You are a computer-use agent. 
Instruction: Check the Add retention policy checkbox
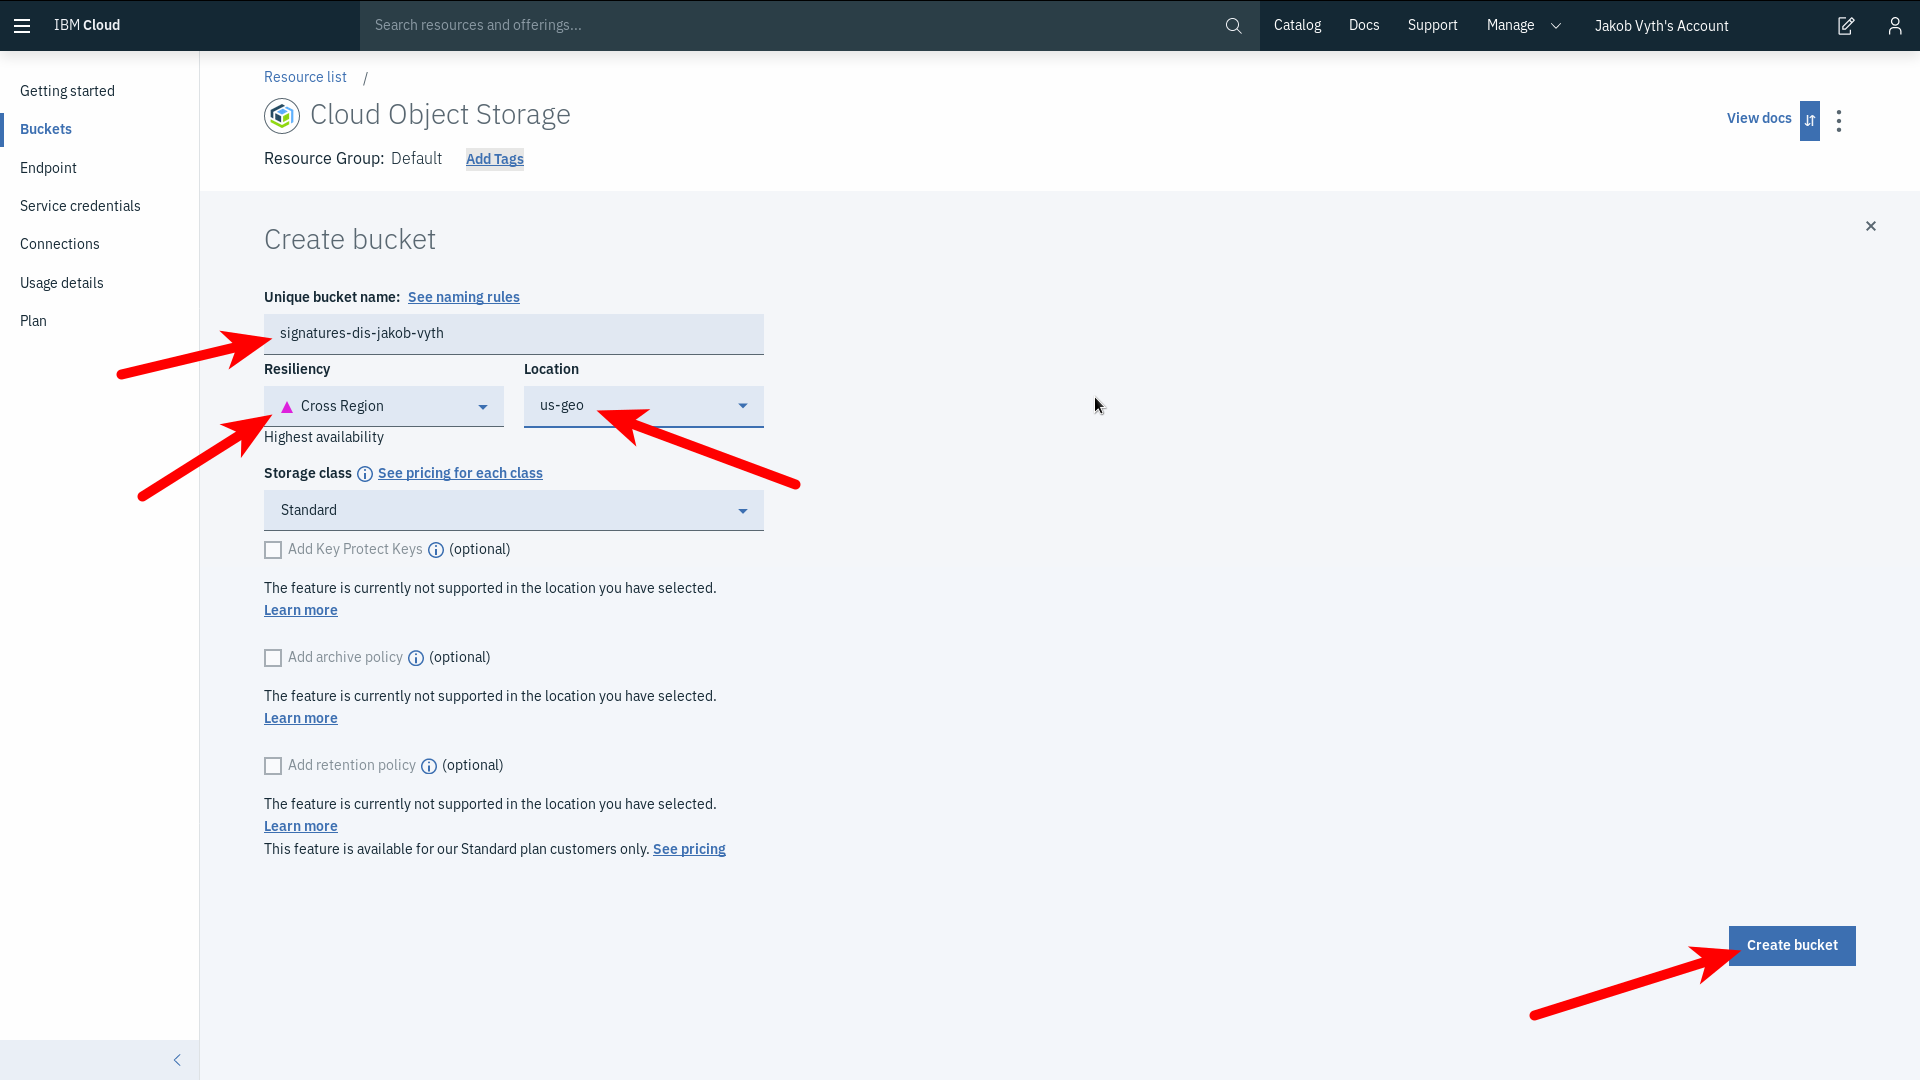pos(273,766)
